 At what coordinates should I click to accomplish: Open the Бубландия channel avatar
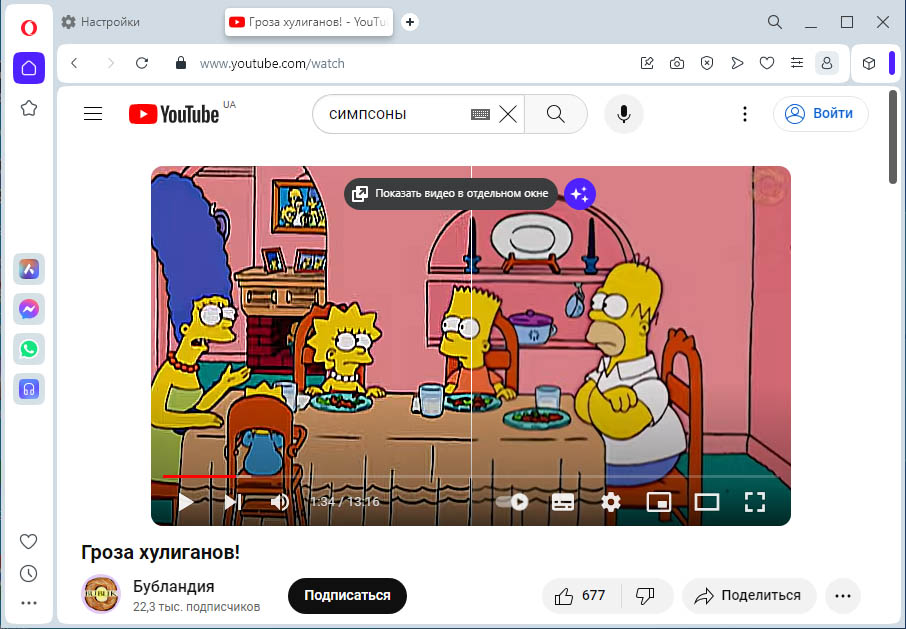coord(101,594)
